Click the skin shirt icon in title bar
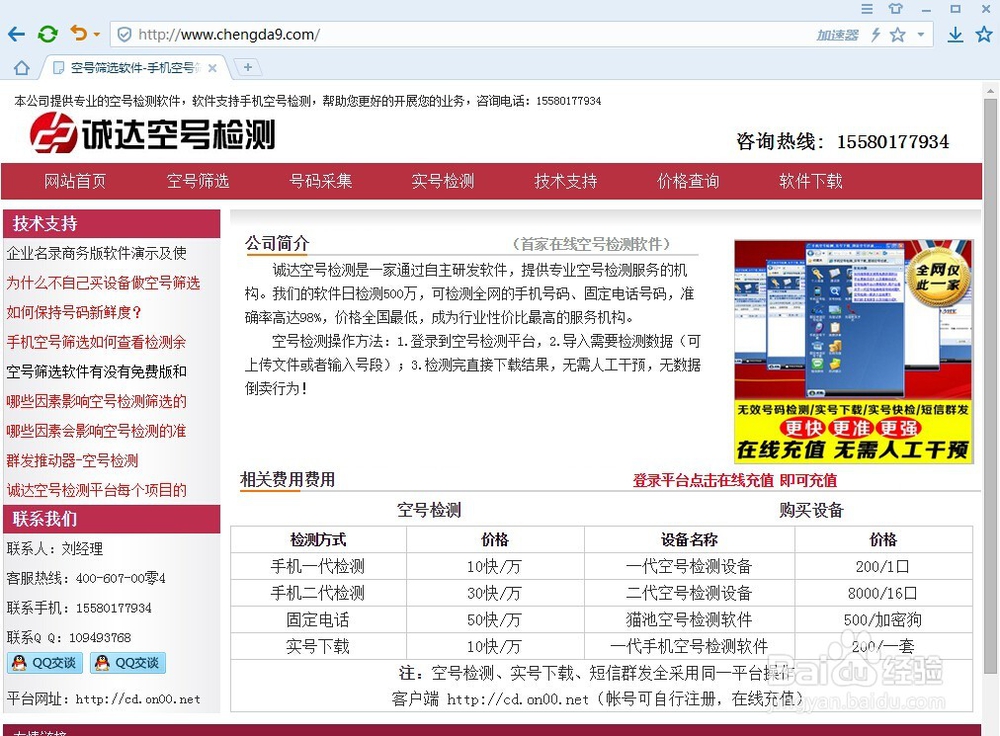This screenshot has width=1000, height=736. tap(895, 8)
